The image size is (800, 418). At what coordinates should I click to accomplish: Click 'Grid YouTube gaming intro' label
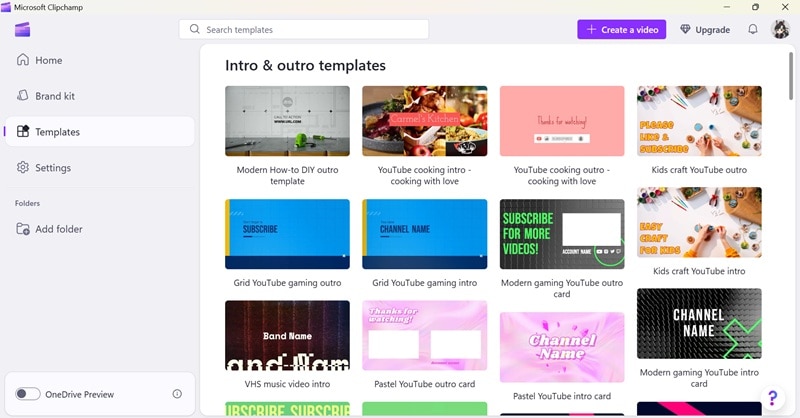(x=424, y=282)
